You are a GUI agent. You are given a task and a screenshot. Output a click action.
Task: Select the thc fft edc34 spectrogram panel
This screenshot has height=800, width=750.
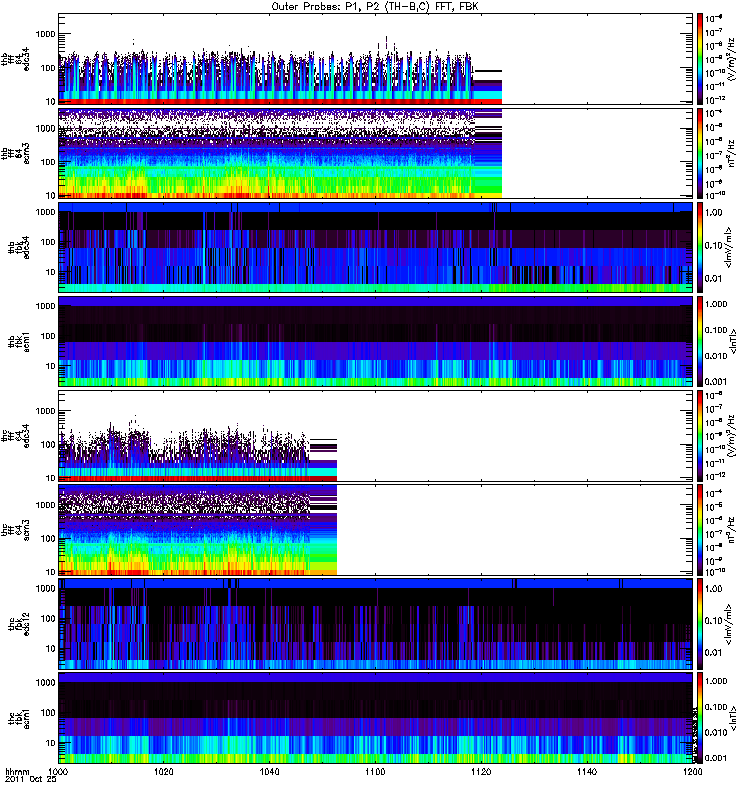click(375, 436)
